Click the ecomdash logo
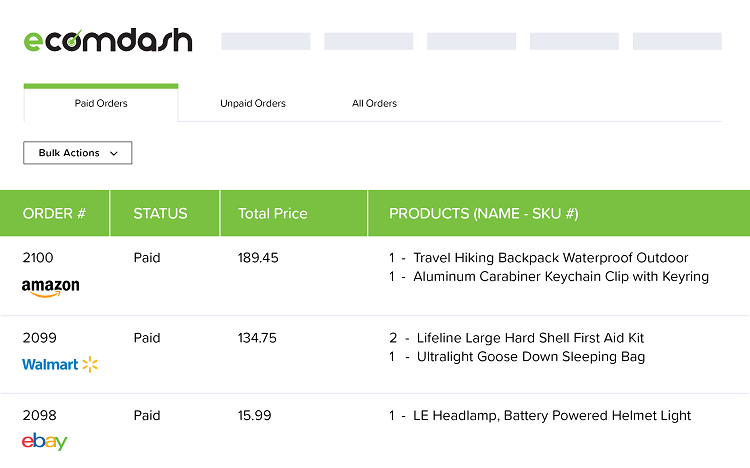Screen dimensions: 750x468 coord(108,40)
